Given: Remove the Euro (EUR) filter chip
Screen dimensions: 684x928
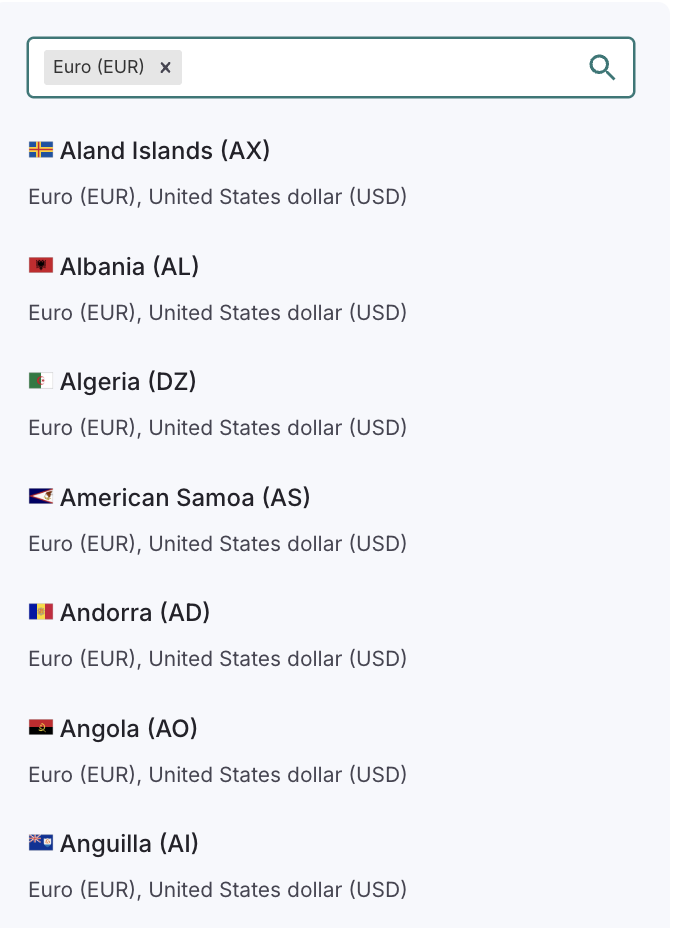Looking at the screenshot, I should pyautogui.click(x=165, y=68).
